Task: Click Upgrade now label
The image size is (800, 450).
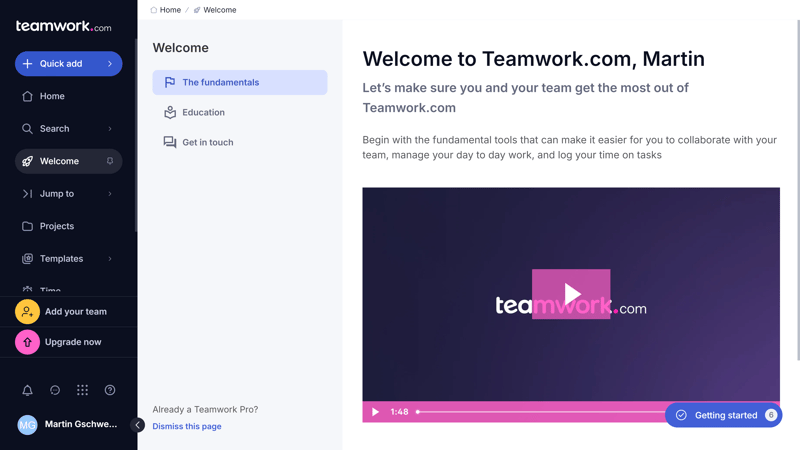Action: pos(73,342)
